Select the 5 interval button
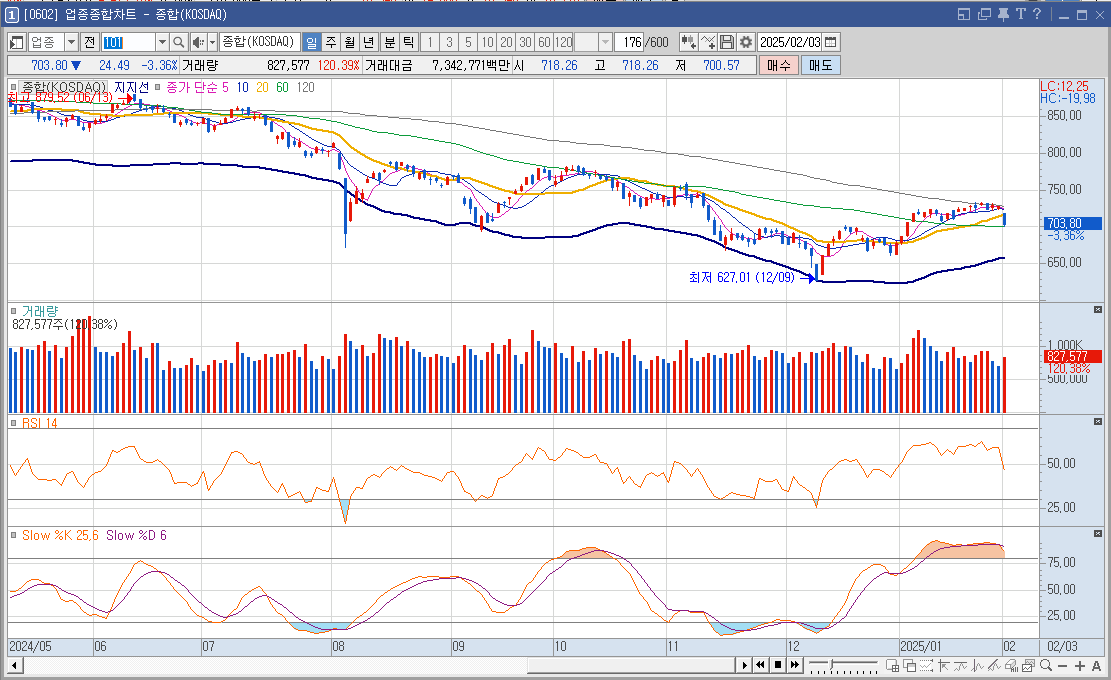 point(468,42)
